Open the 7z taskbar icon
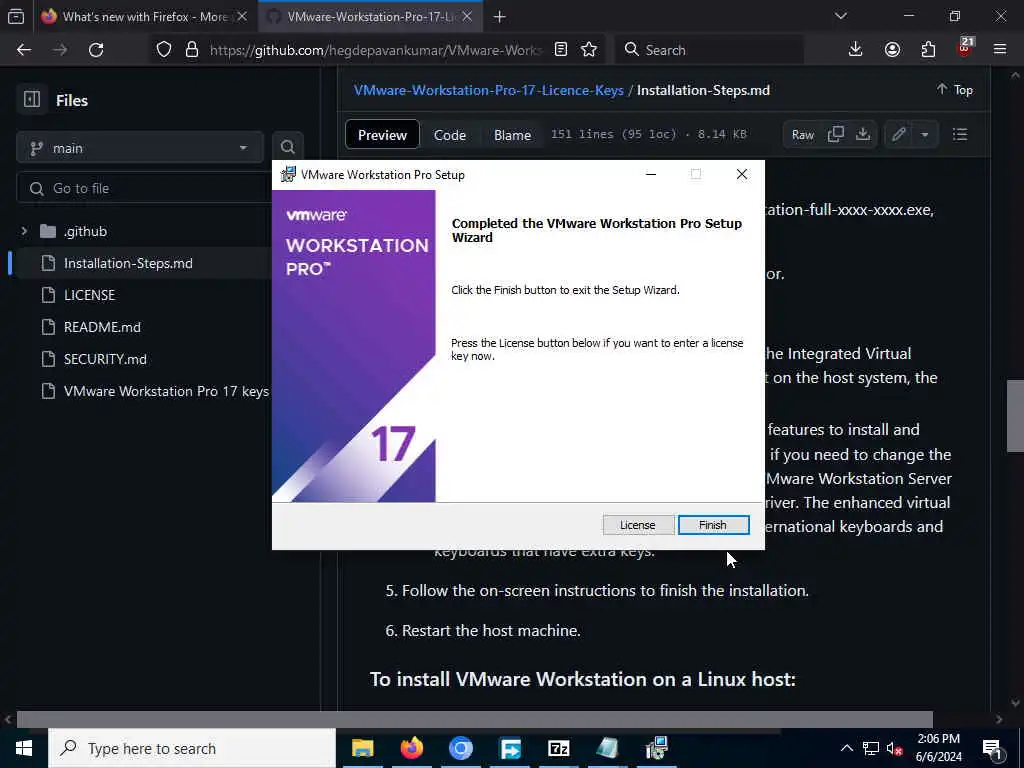Viewport: 1024px width, 768px height. pos(559,748)
